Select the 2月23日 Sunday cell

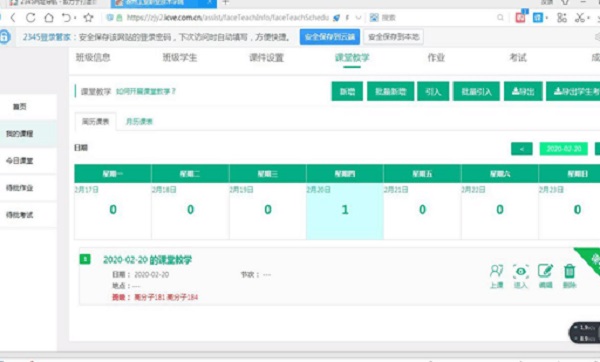tap(569, 211)
